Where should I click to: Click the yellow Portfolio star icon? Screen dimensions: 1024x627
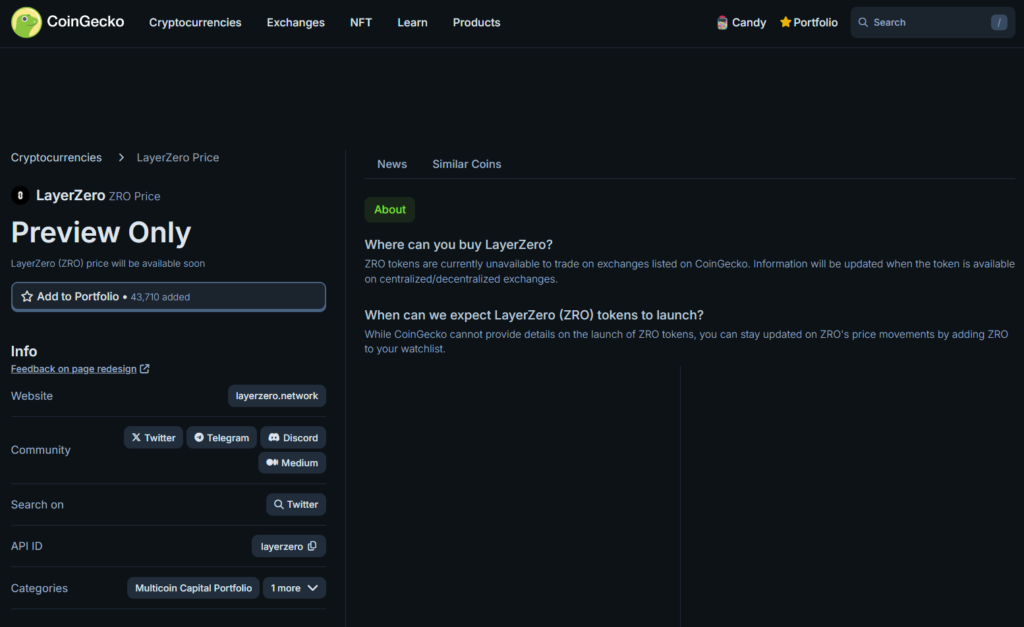point(785,22)
